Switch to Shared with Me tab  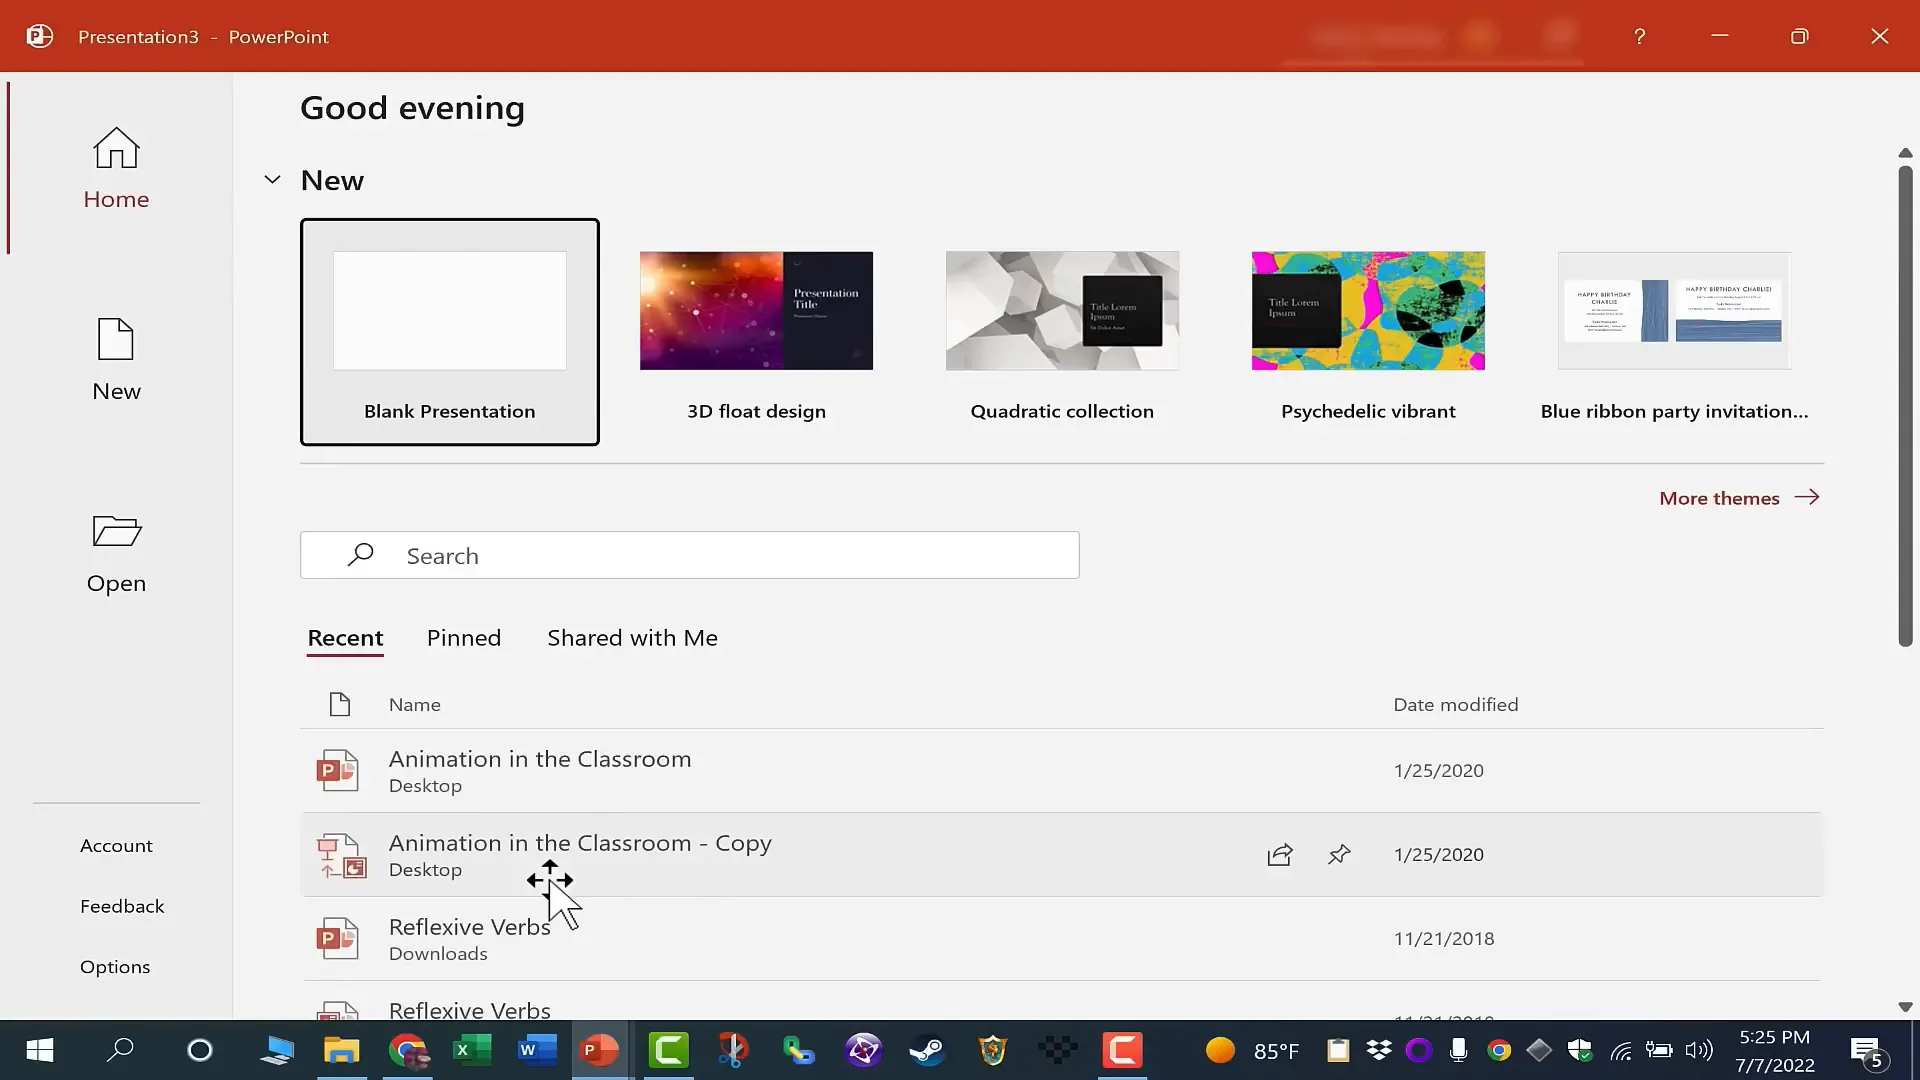[632, 638]
